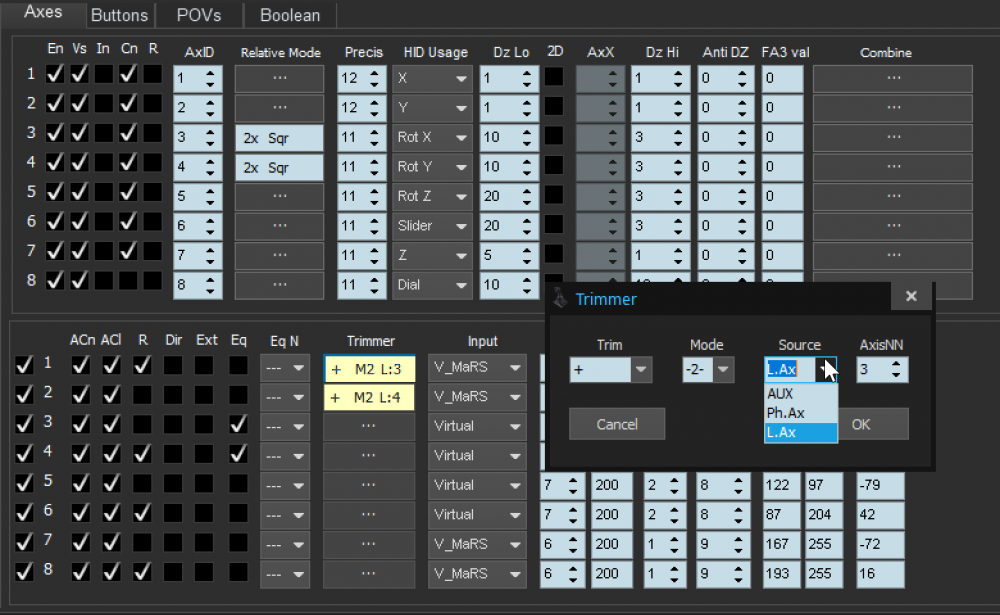Open the Boolean tab
This screenshot has height=615, width=1000.
pyautogui.click(x=290, y=15)
